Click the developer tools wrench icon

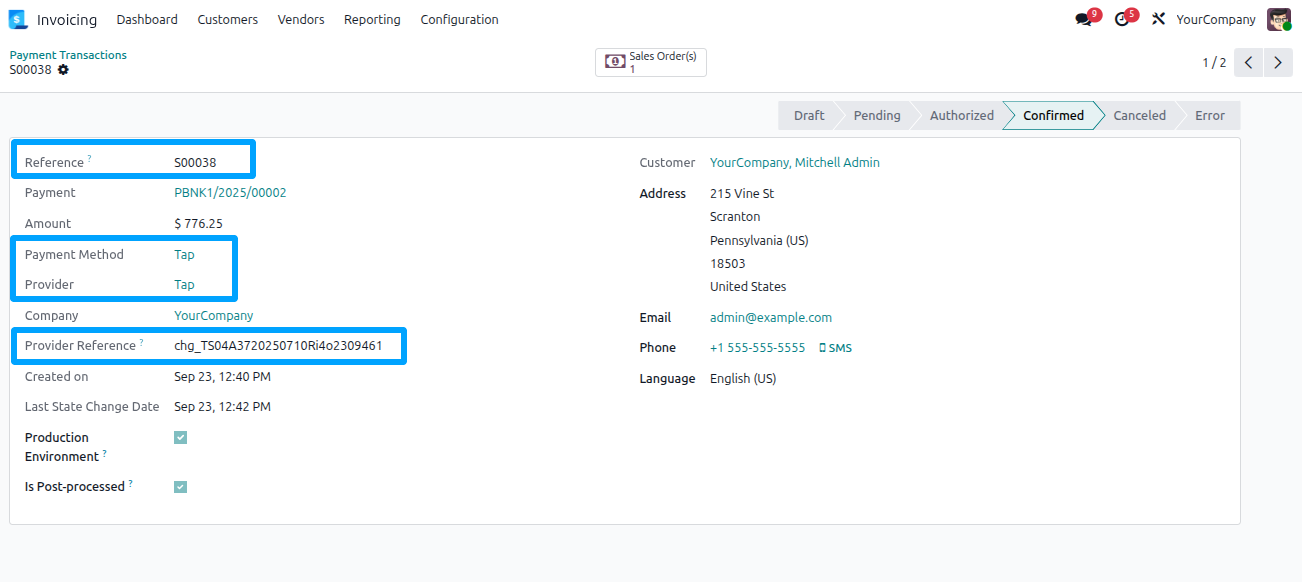pos(1159,19)
